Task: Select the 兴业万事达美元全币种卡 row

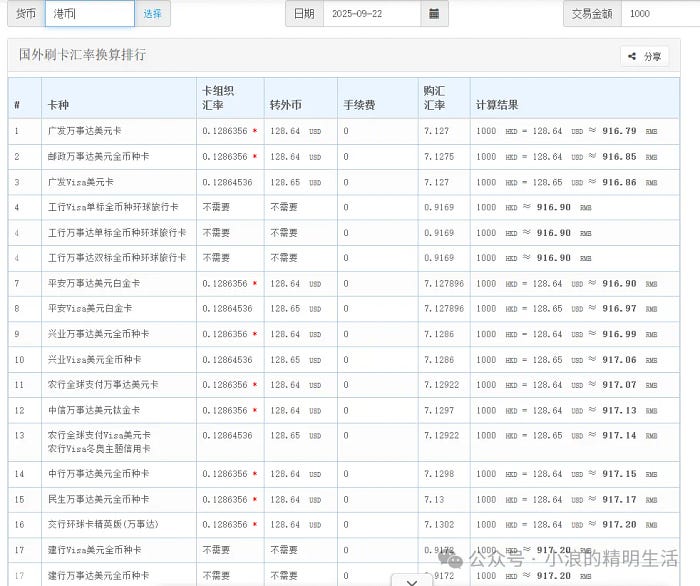Action: tap(344, 334)
